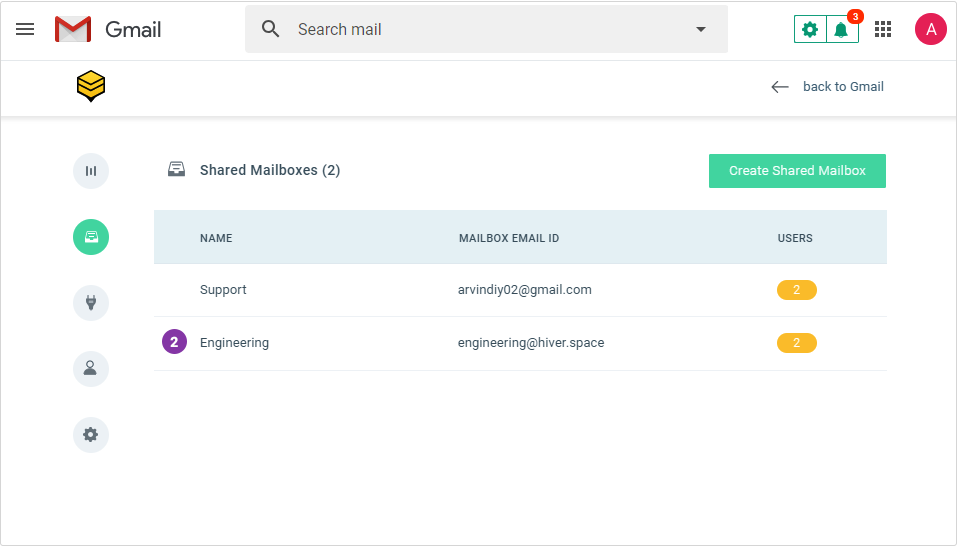Open the users person sidebar icon
957x546 pixels.
[x=91, y=368]
